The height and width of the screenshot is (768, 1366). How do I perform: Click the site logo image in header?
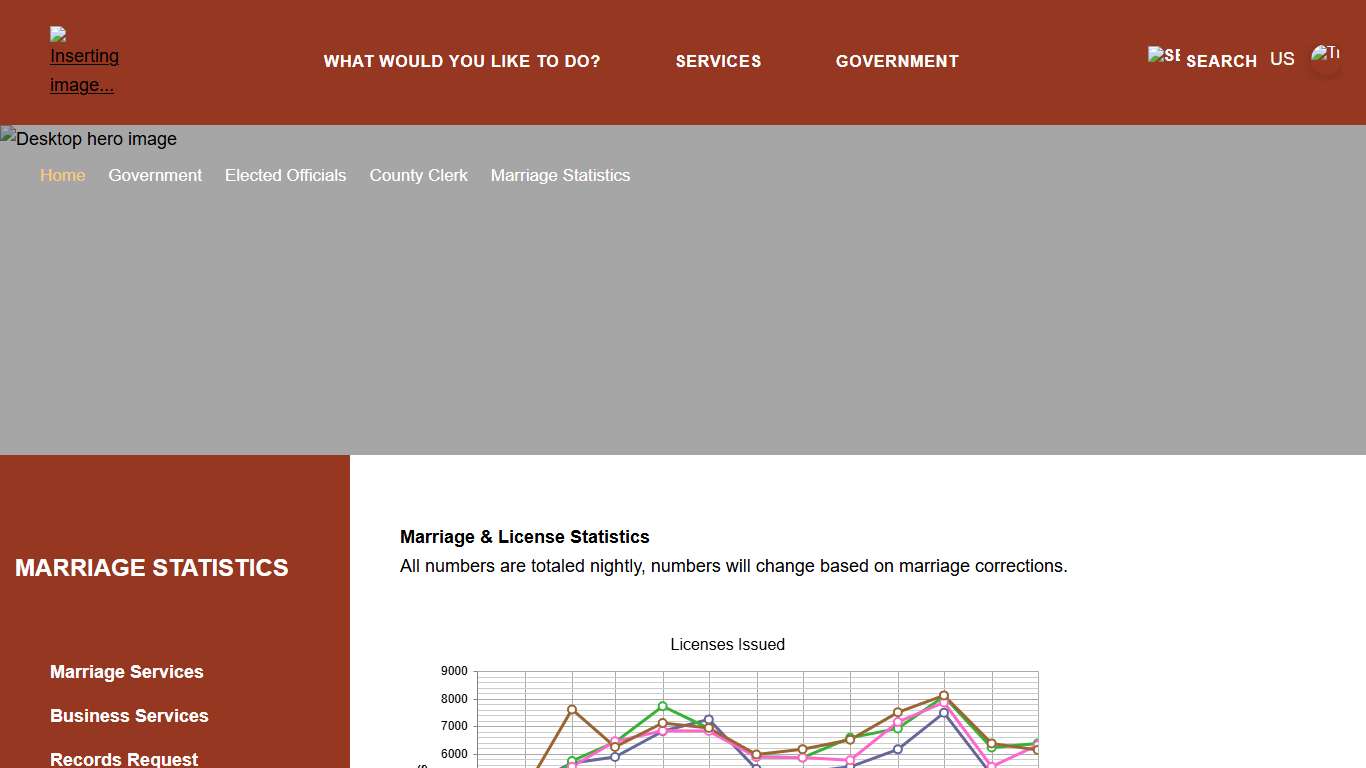coord(84,61)
